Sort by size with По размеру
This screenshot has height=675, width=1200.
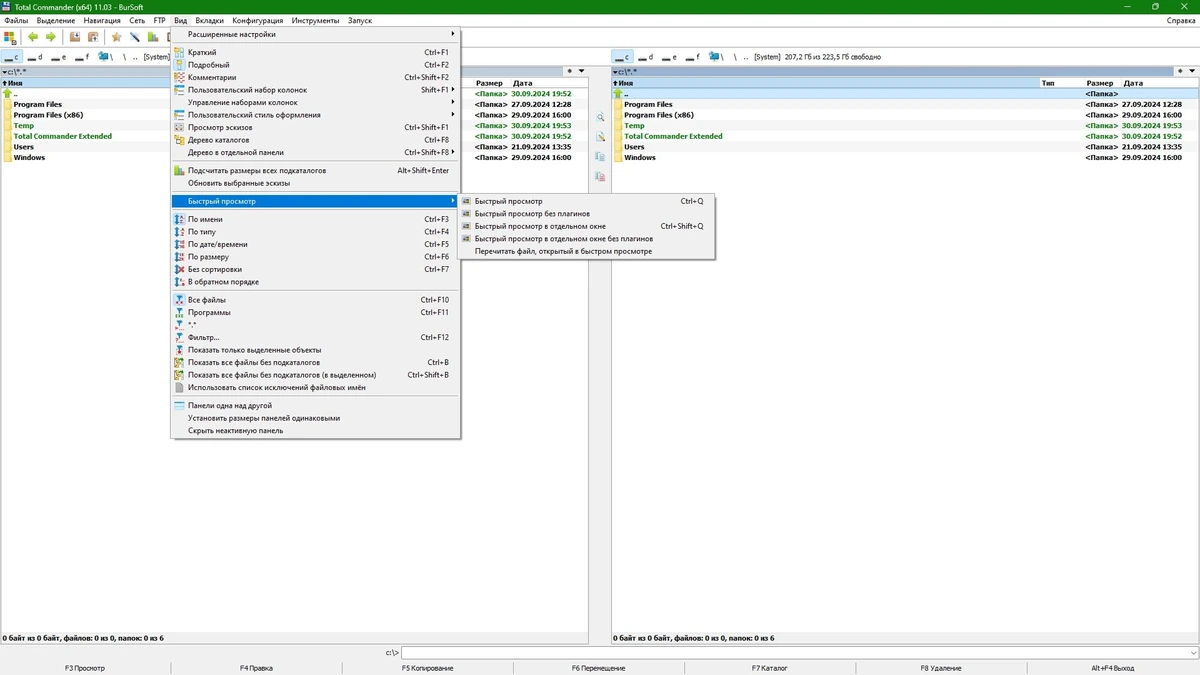[x=315, y=257]
